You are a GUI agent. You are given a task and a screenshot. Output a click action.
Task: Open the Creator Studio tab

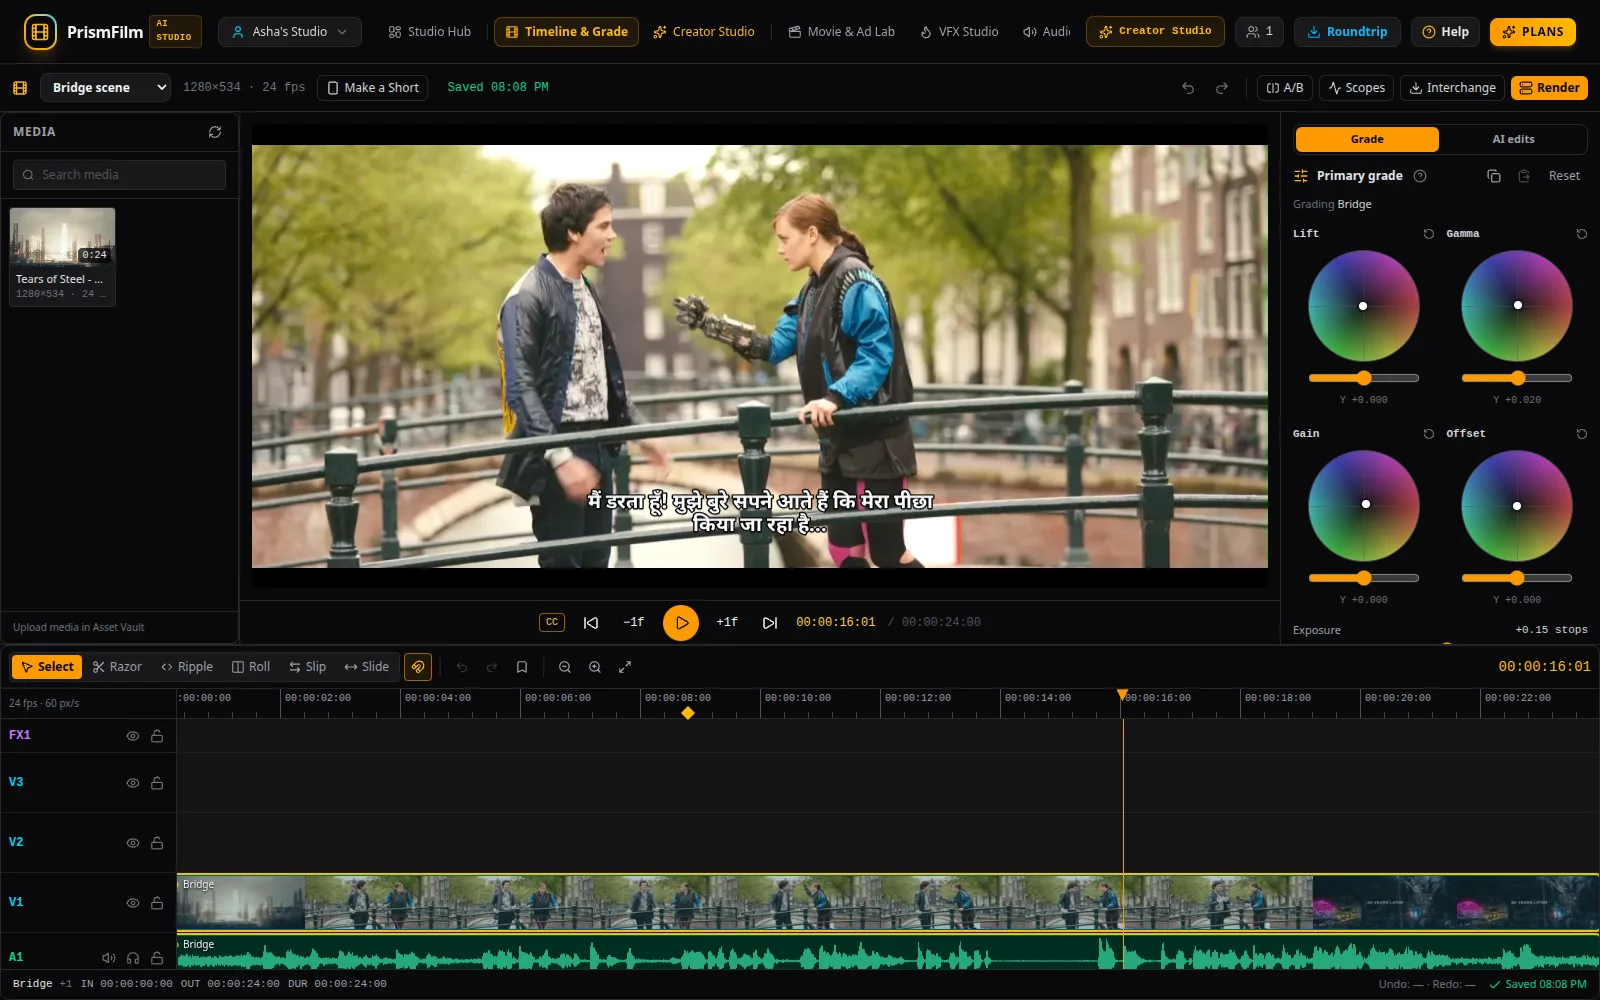point(704,32)
